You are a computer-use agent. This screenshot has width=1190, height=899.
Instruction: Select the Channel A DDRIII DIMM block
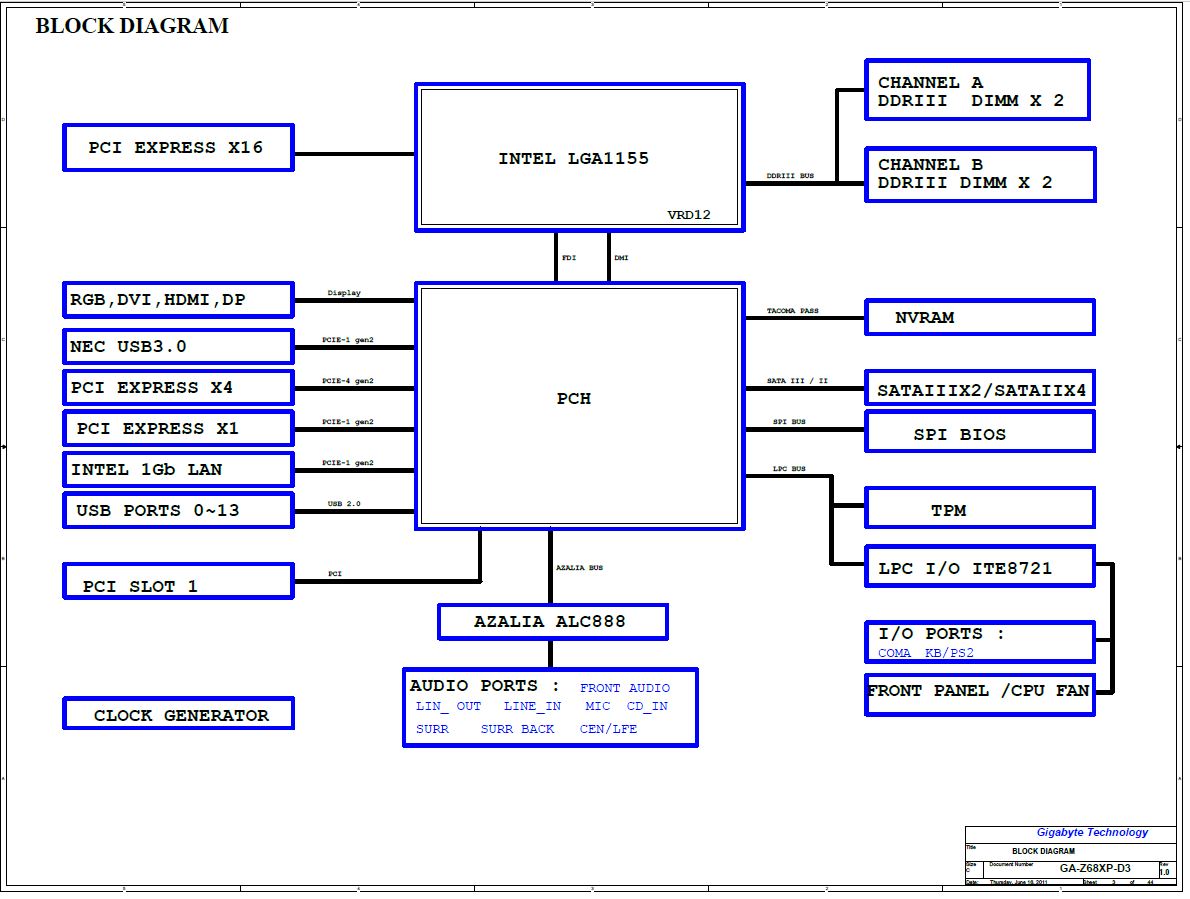[x=976, y=91]
